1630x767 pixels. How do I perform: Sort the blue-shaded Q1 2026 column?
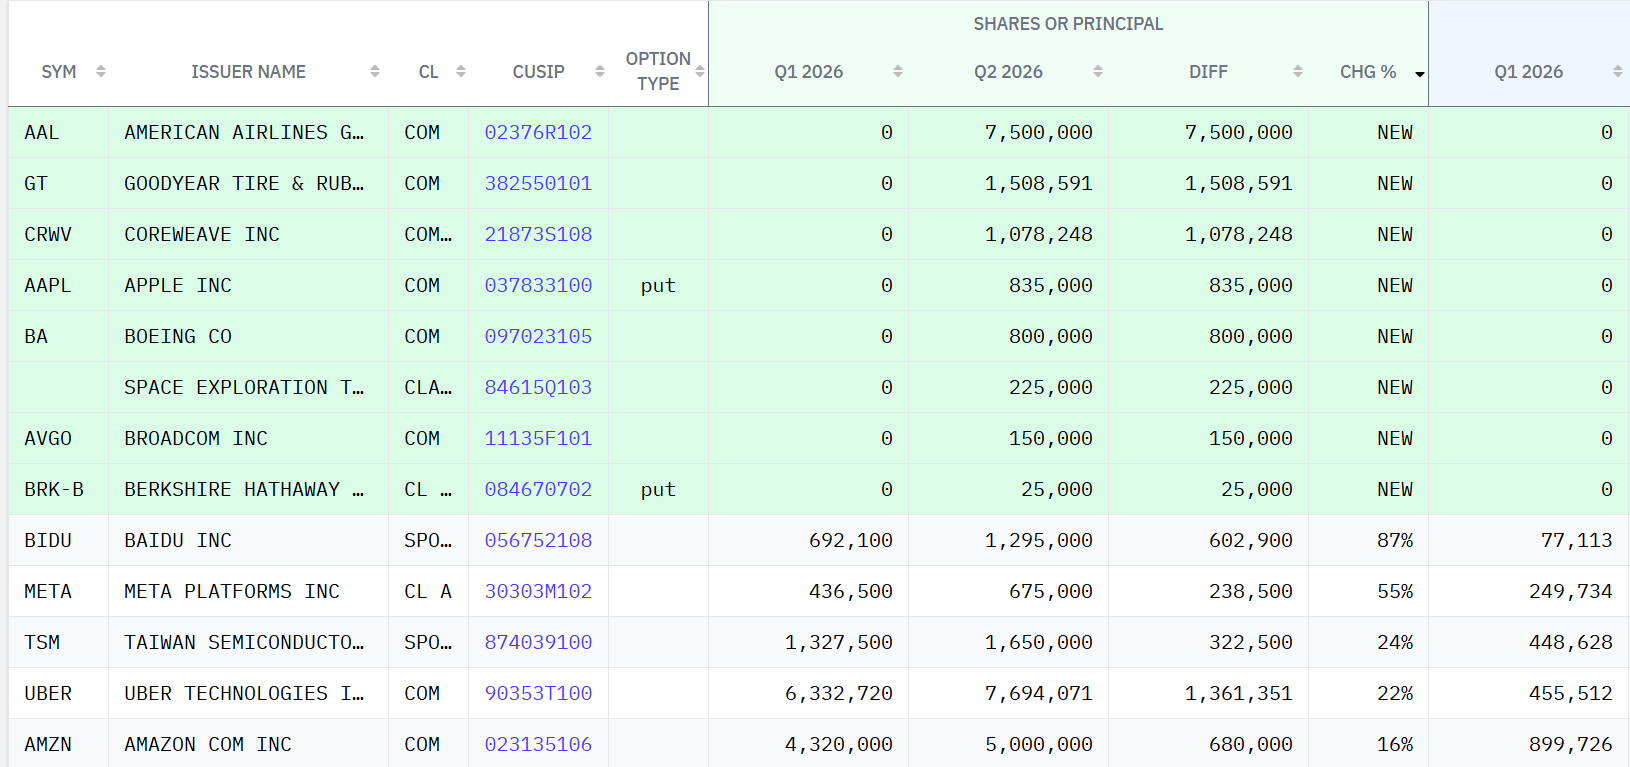(1618, 72)
